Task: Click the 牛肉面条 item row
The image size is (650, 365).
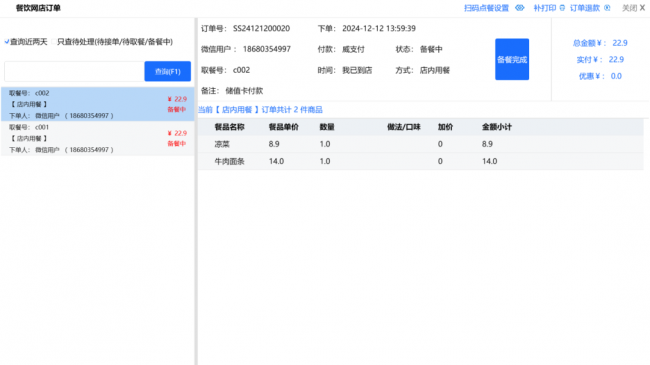Action: (x=420, y=161)
